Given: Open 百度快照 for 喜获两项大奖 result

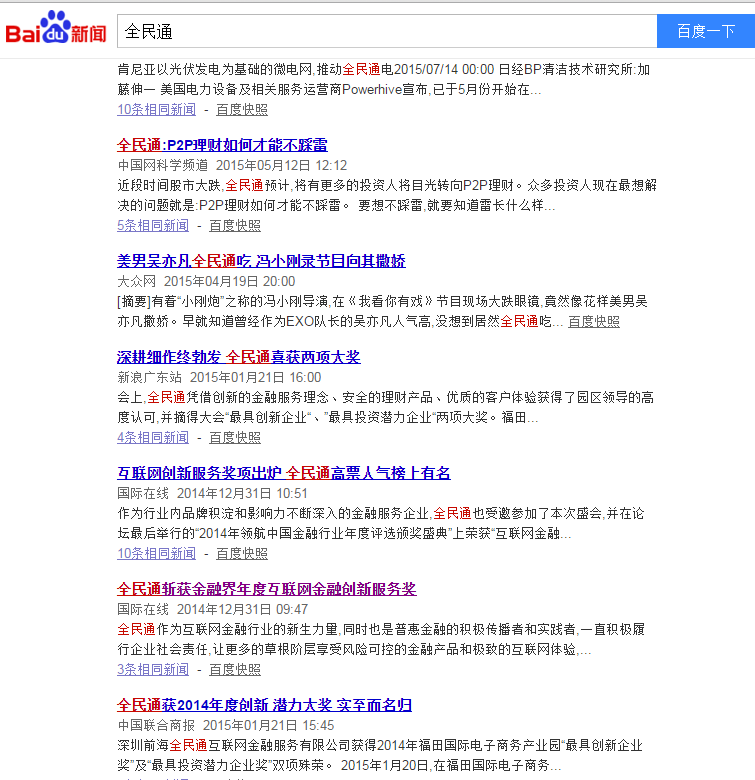Looking at the screenshot, I should point(235,437).
